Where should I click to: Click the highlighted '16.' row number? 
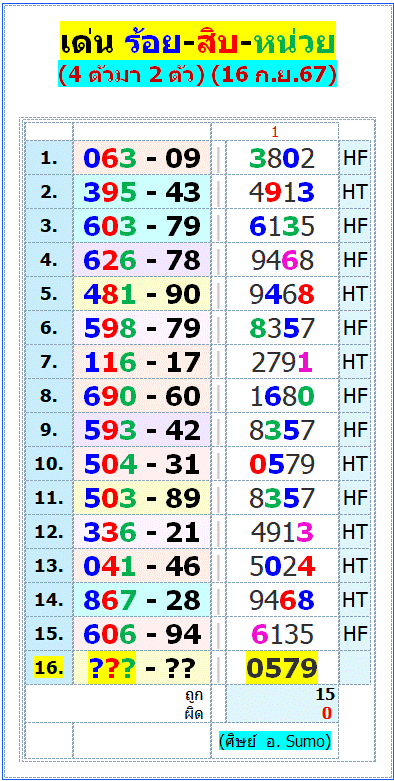[x=49, y=667]
